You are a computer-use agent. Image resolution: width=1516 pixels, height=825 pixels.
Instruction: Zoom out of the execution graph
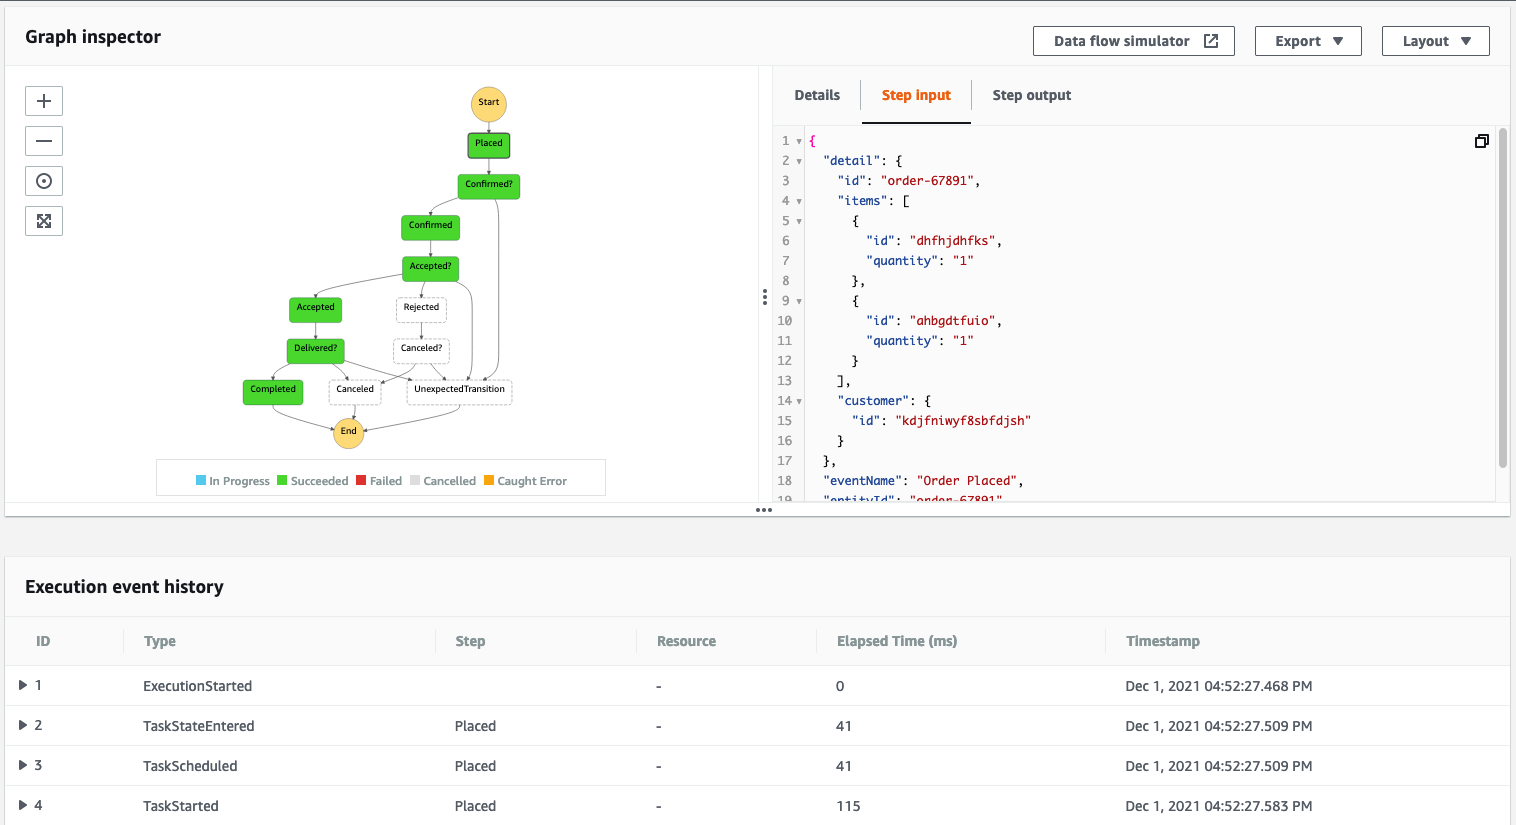pyautogui.click(x=43, y=140)
